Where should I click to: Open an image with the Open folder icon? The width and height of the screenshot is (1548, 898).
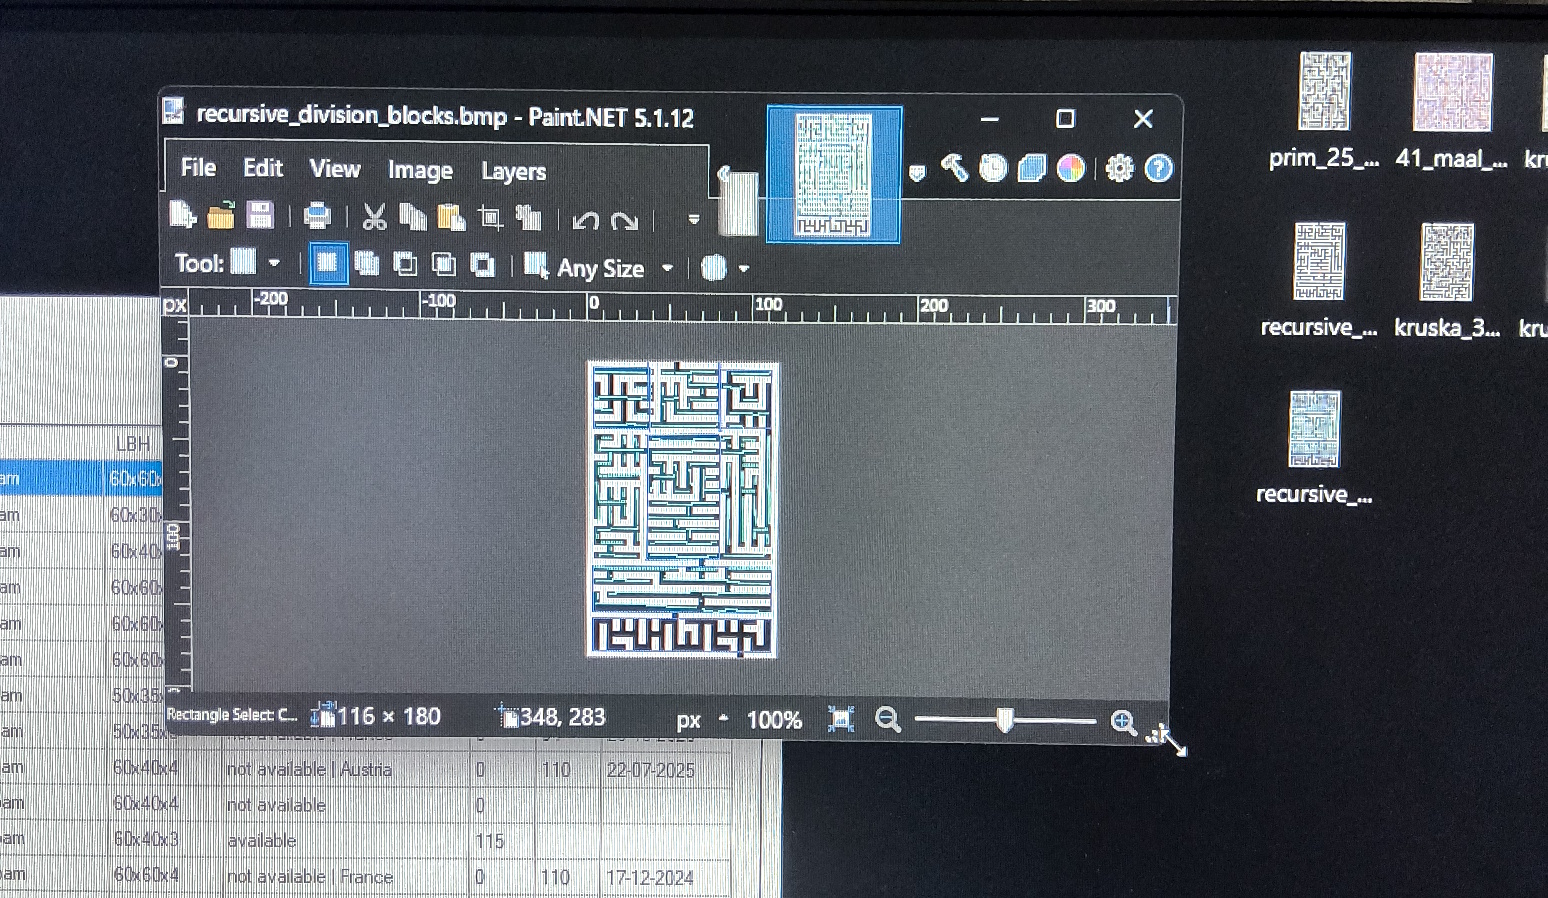[220, 215]
